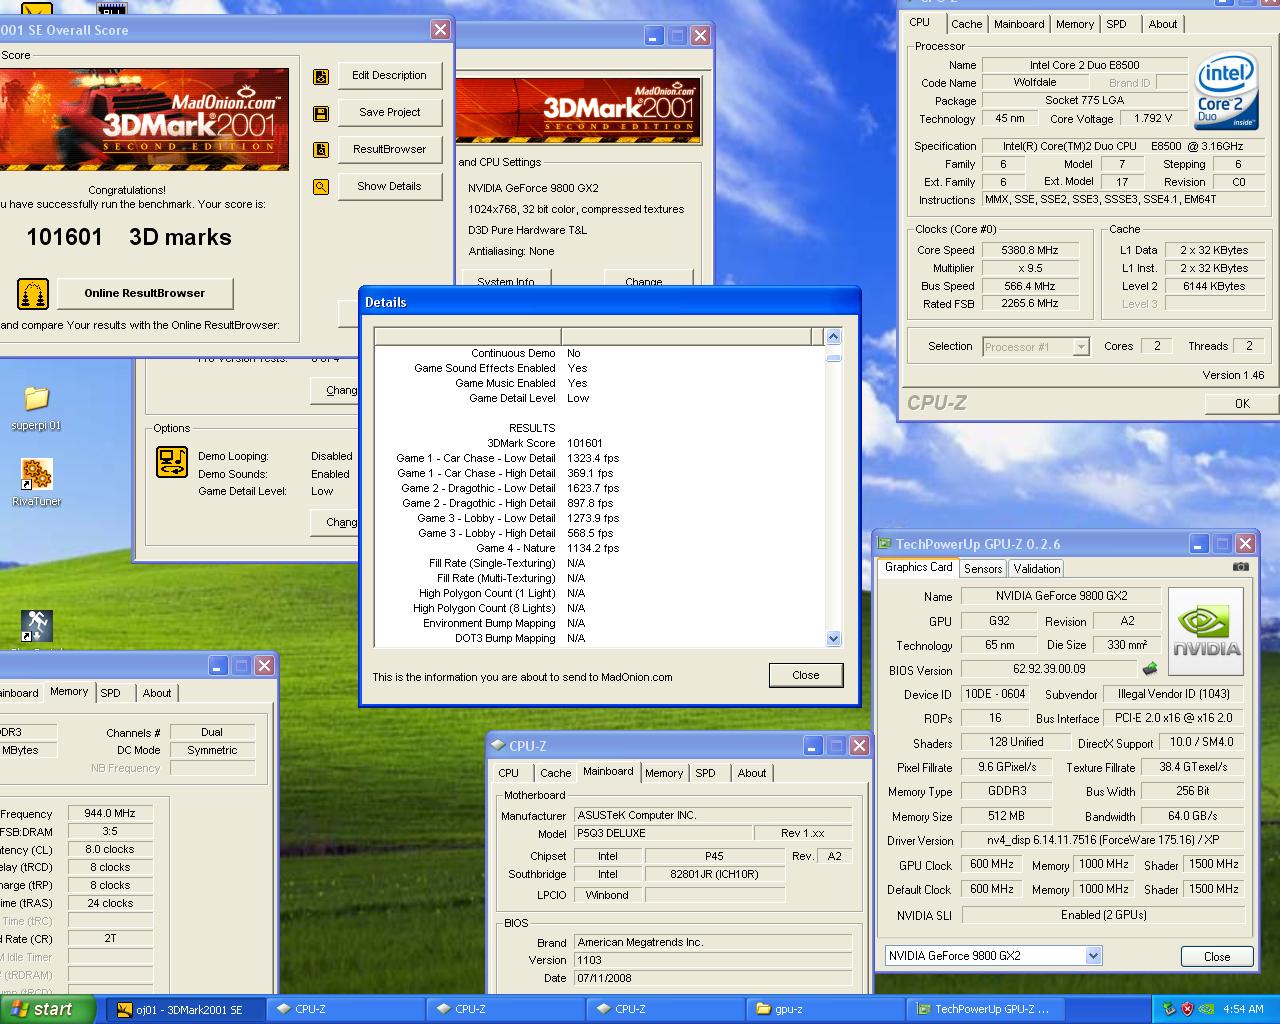The width and height of the screenshot is (1280, 1024).
Task: Click the GPU-Z BIOS save chip icon
Action: [1150, 669]
